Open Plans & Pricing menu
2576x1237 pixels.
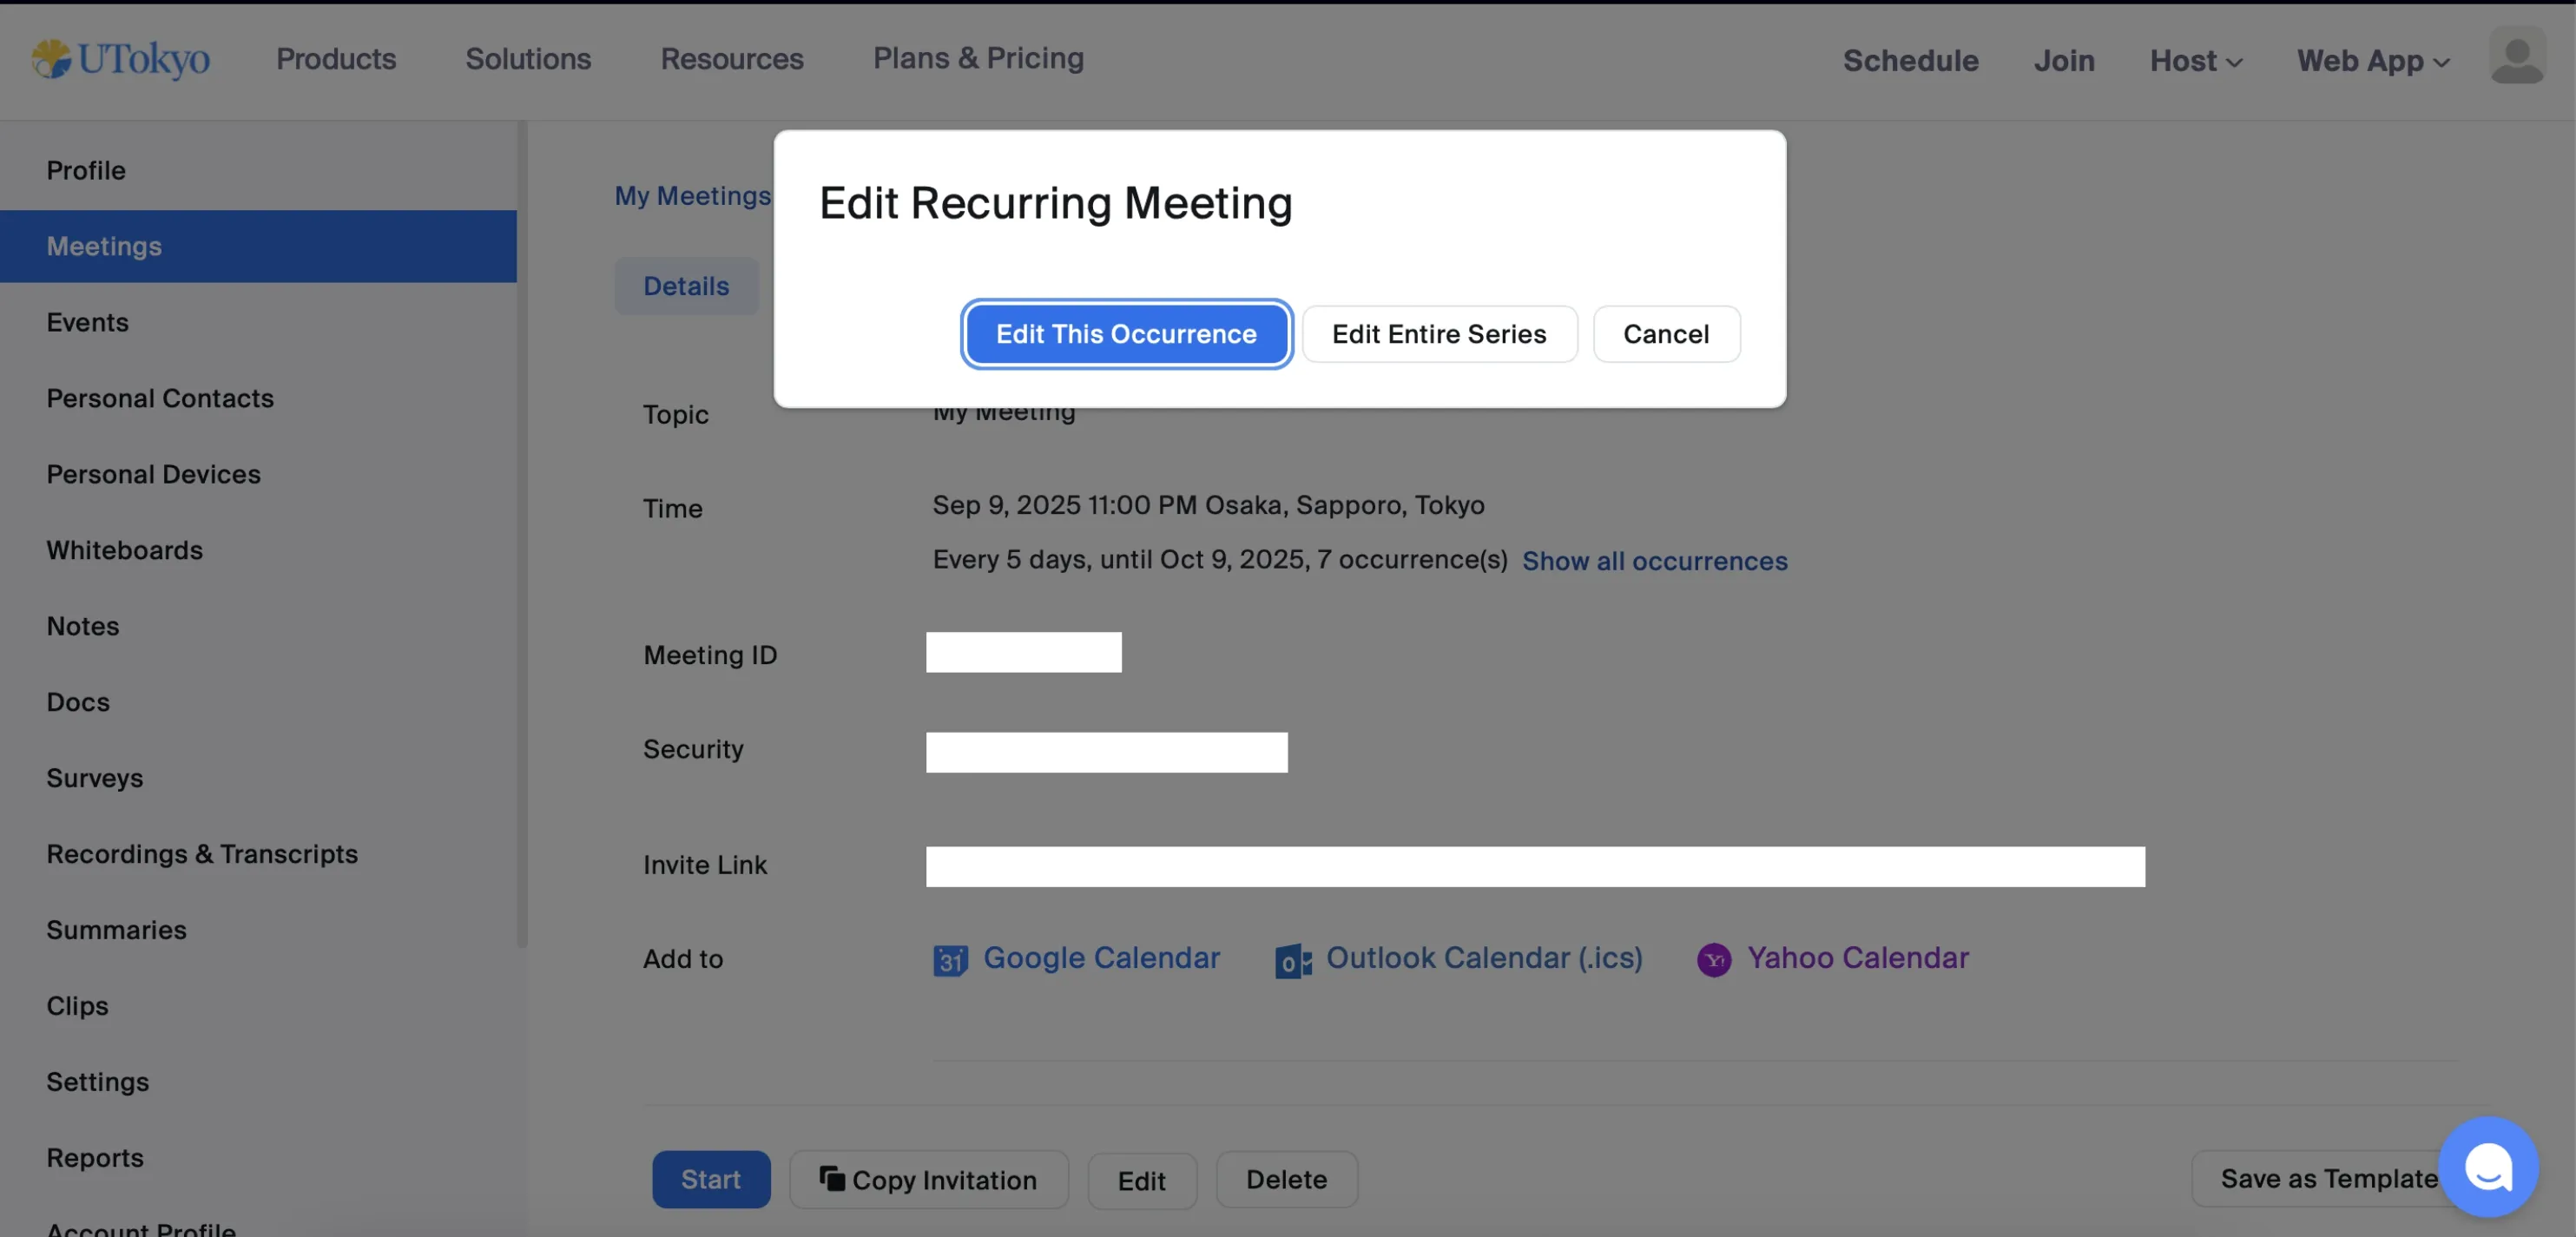[978, 58]
